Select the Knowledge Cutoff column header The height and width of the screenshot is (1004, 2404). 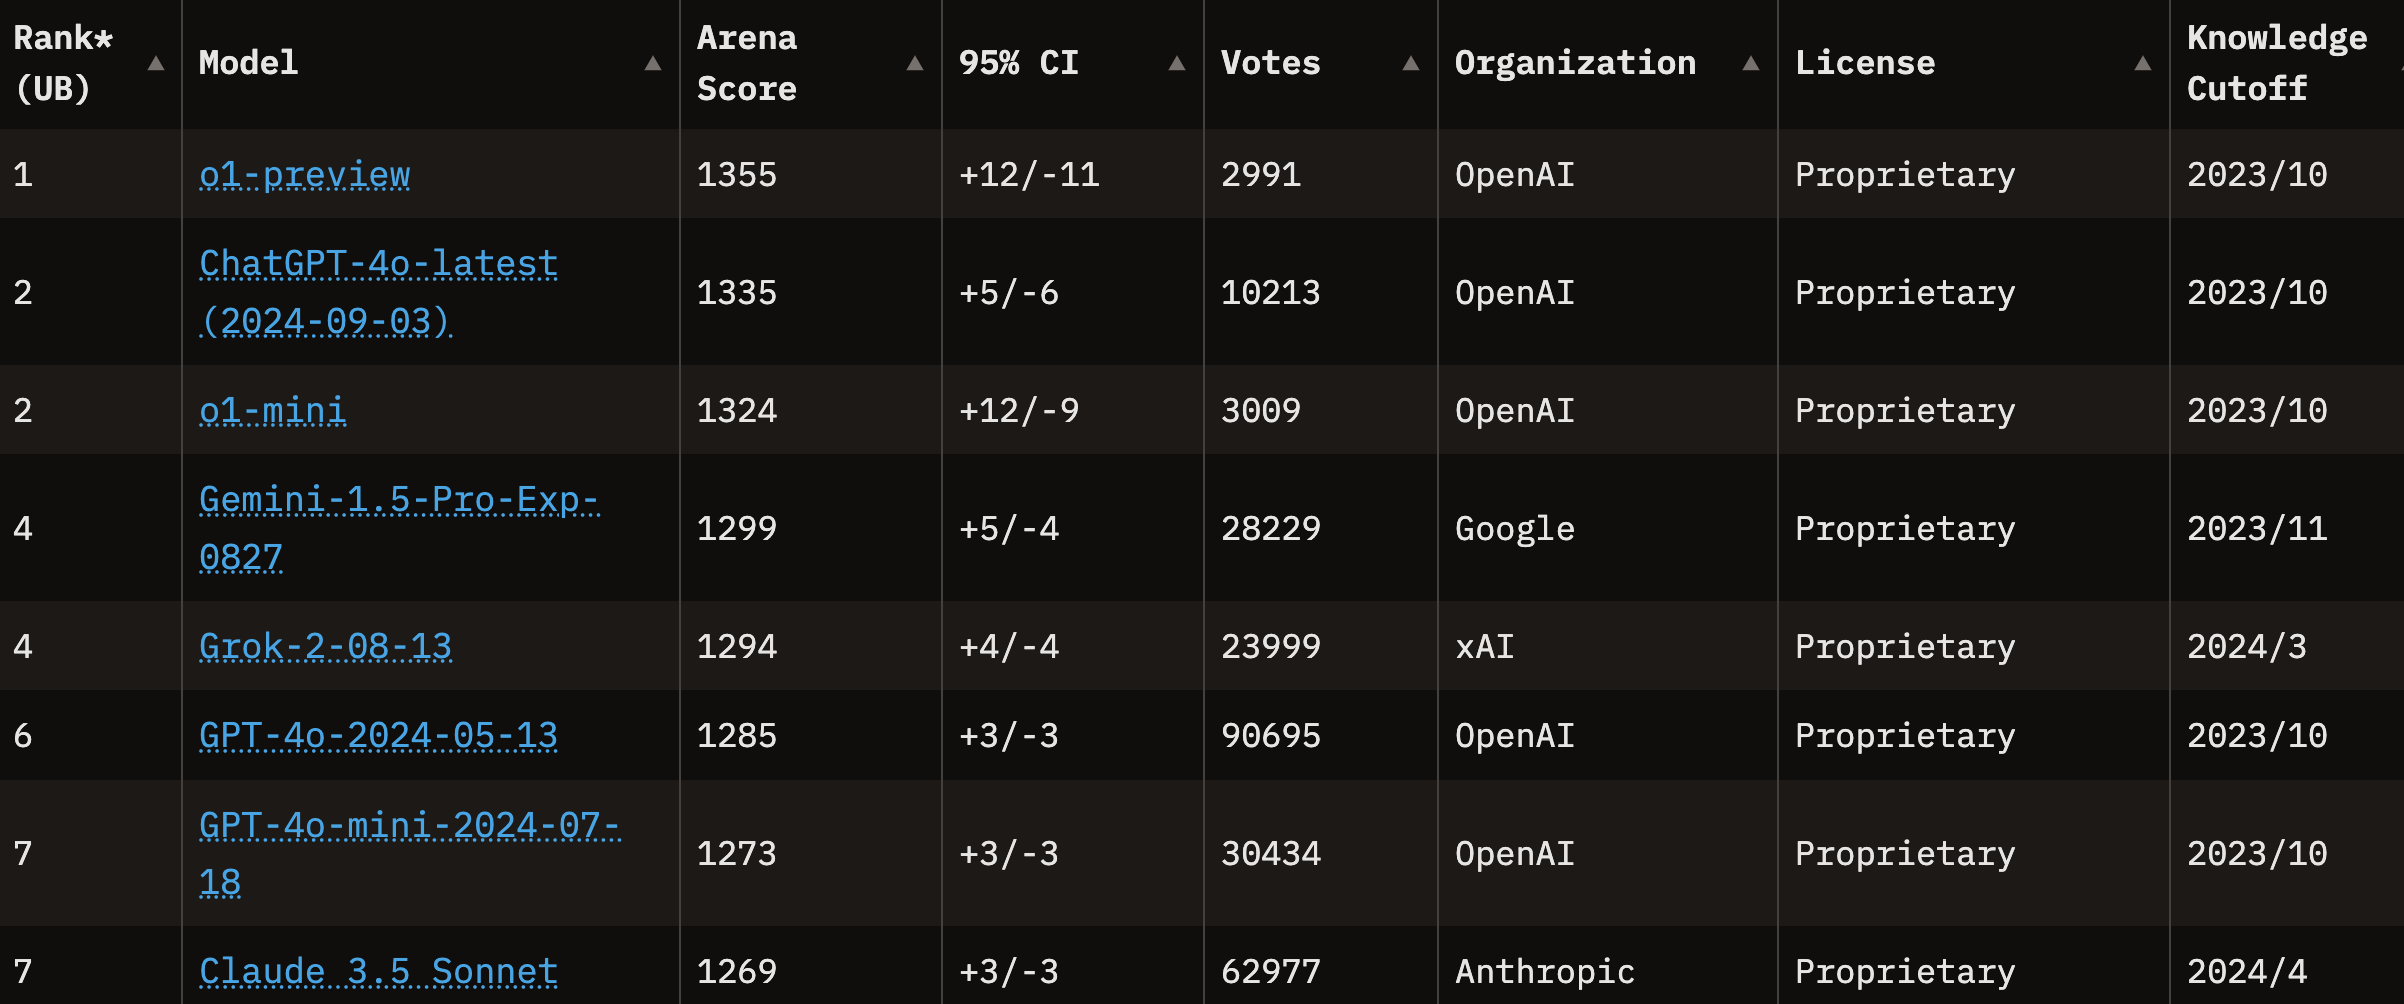pyautogui.click(x=2277, y=63)
